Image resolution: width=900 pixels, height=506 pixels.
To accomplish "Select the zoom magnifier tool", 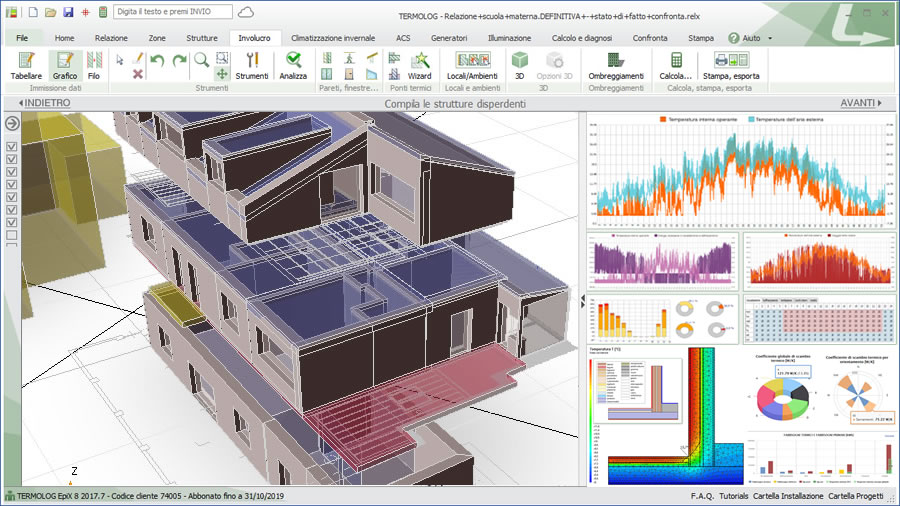I will [201, 59].
